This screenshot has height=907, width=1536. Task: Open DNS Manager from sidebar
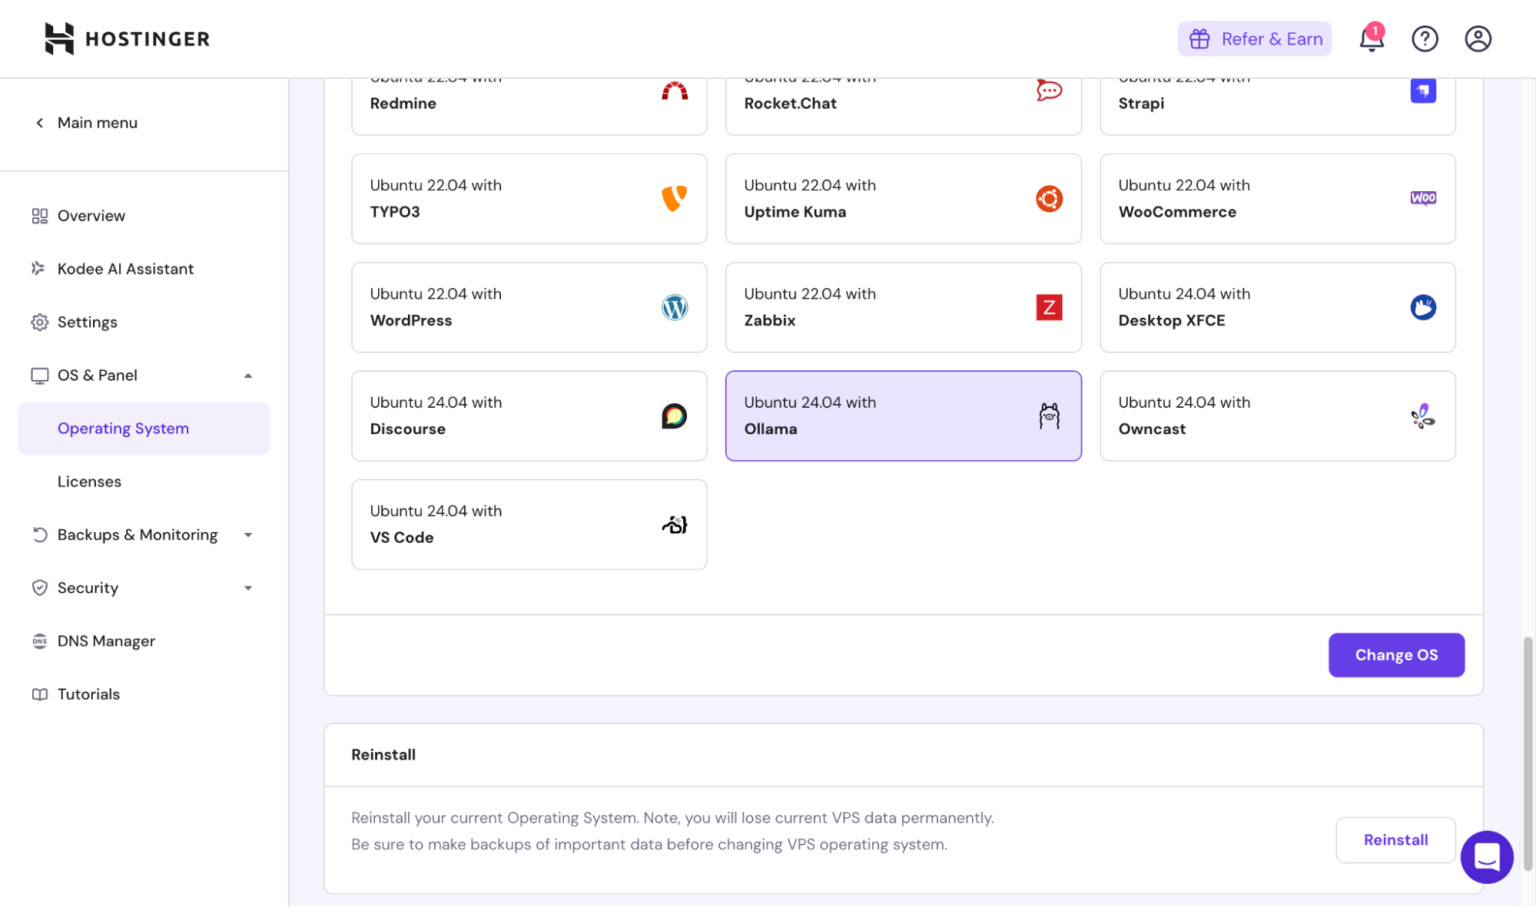point(106,641)
